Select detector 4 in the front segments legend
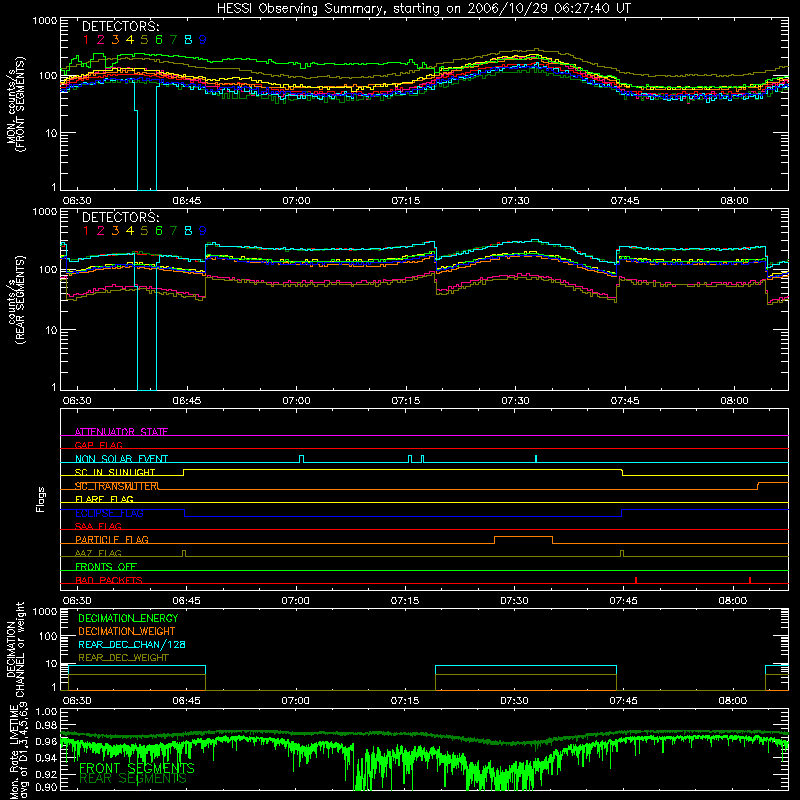 tap(130, 39)
